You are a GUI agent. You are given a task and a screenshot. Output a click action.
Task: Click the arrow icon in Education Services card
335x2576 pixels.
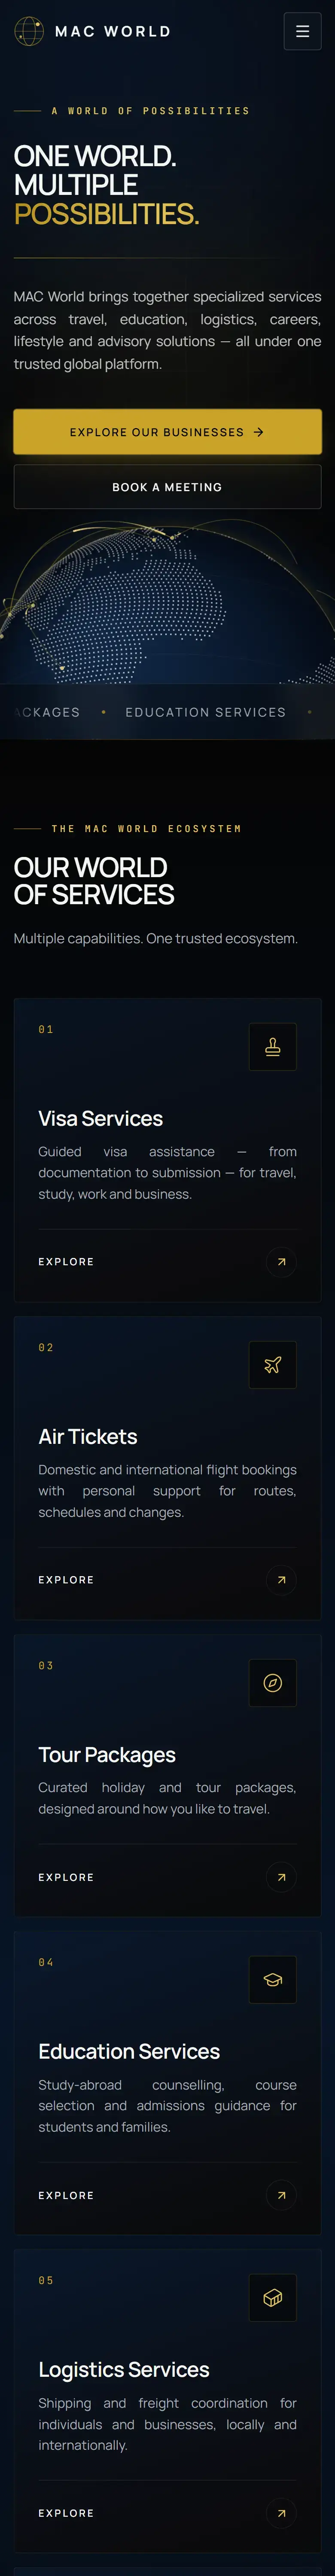tap(281, 2195)
